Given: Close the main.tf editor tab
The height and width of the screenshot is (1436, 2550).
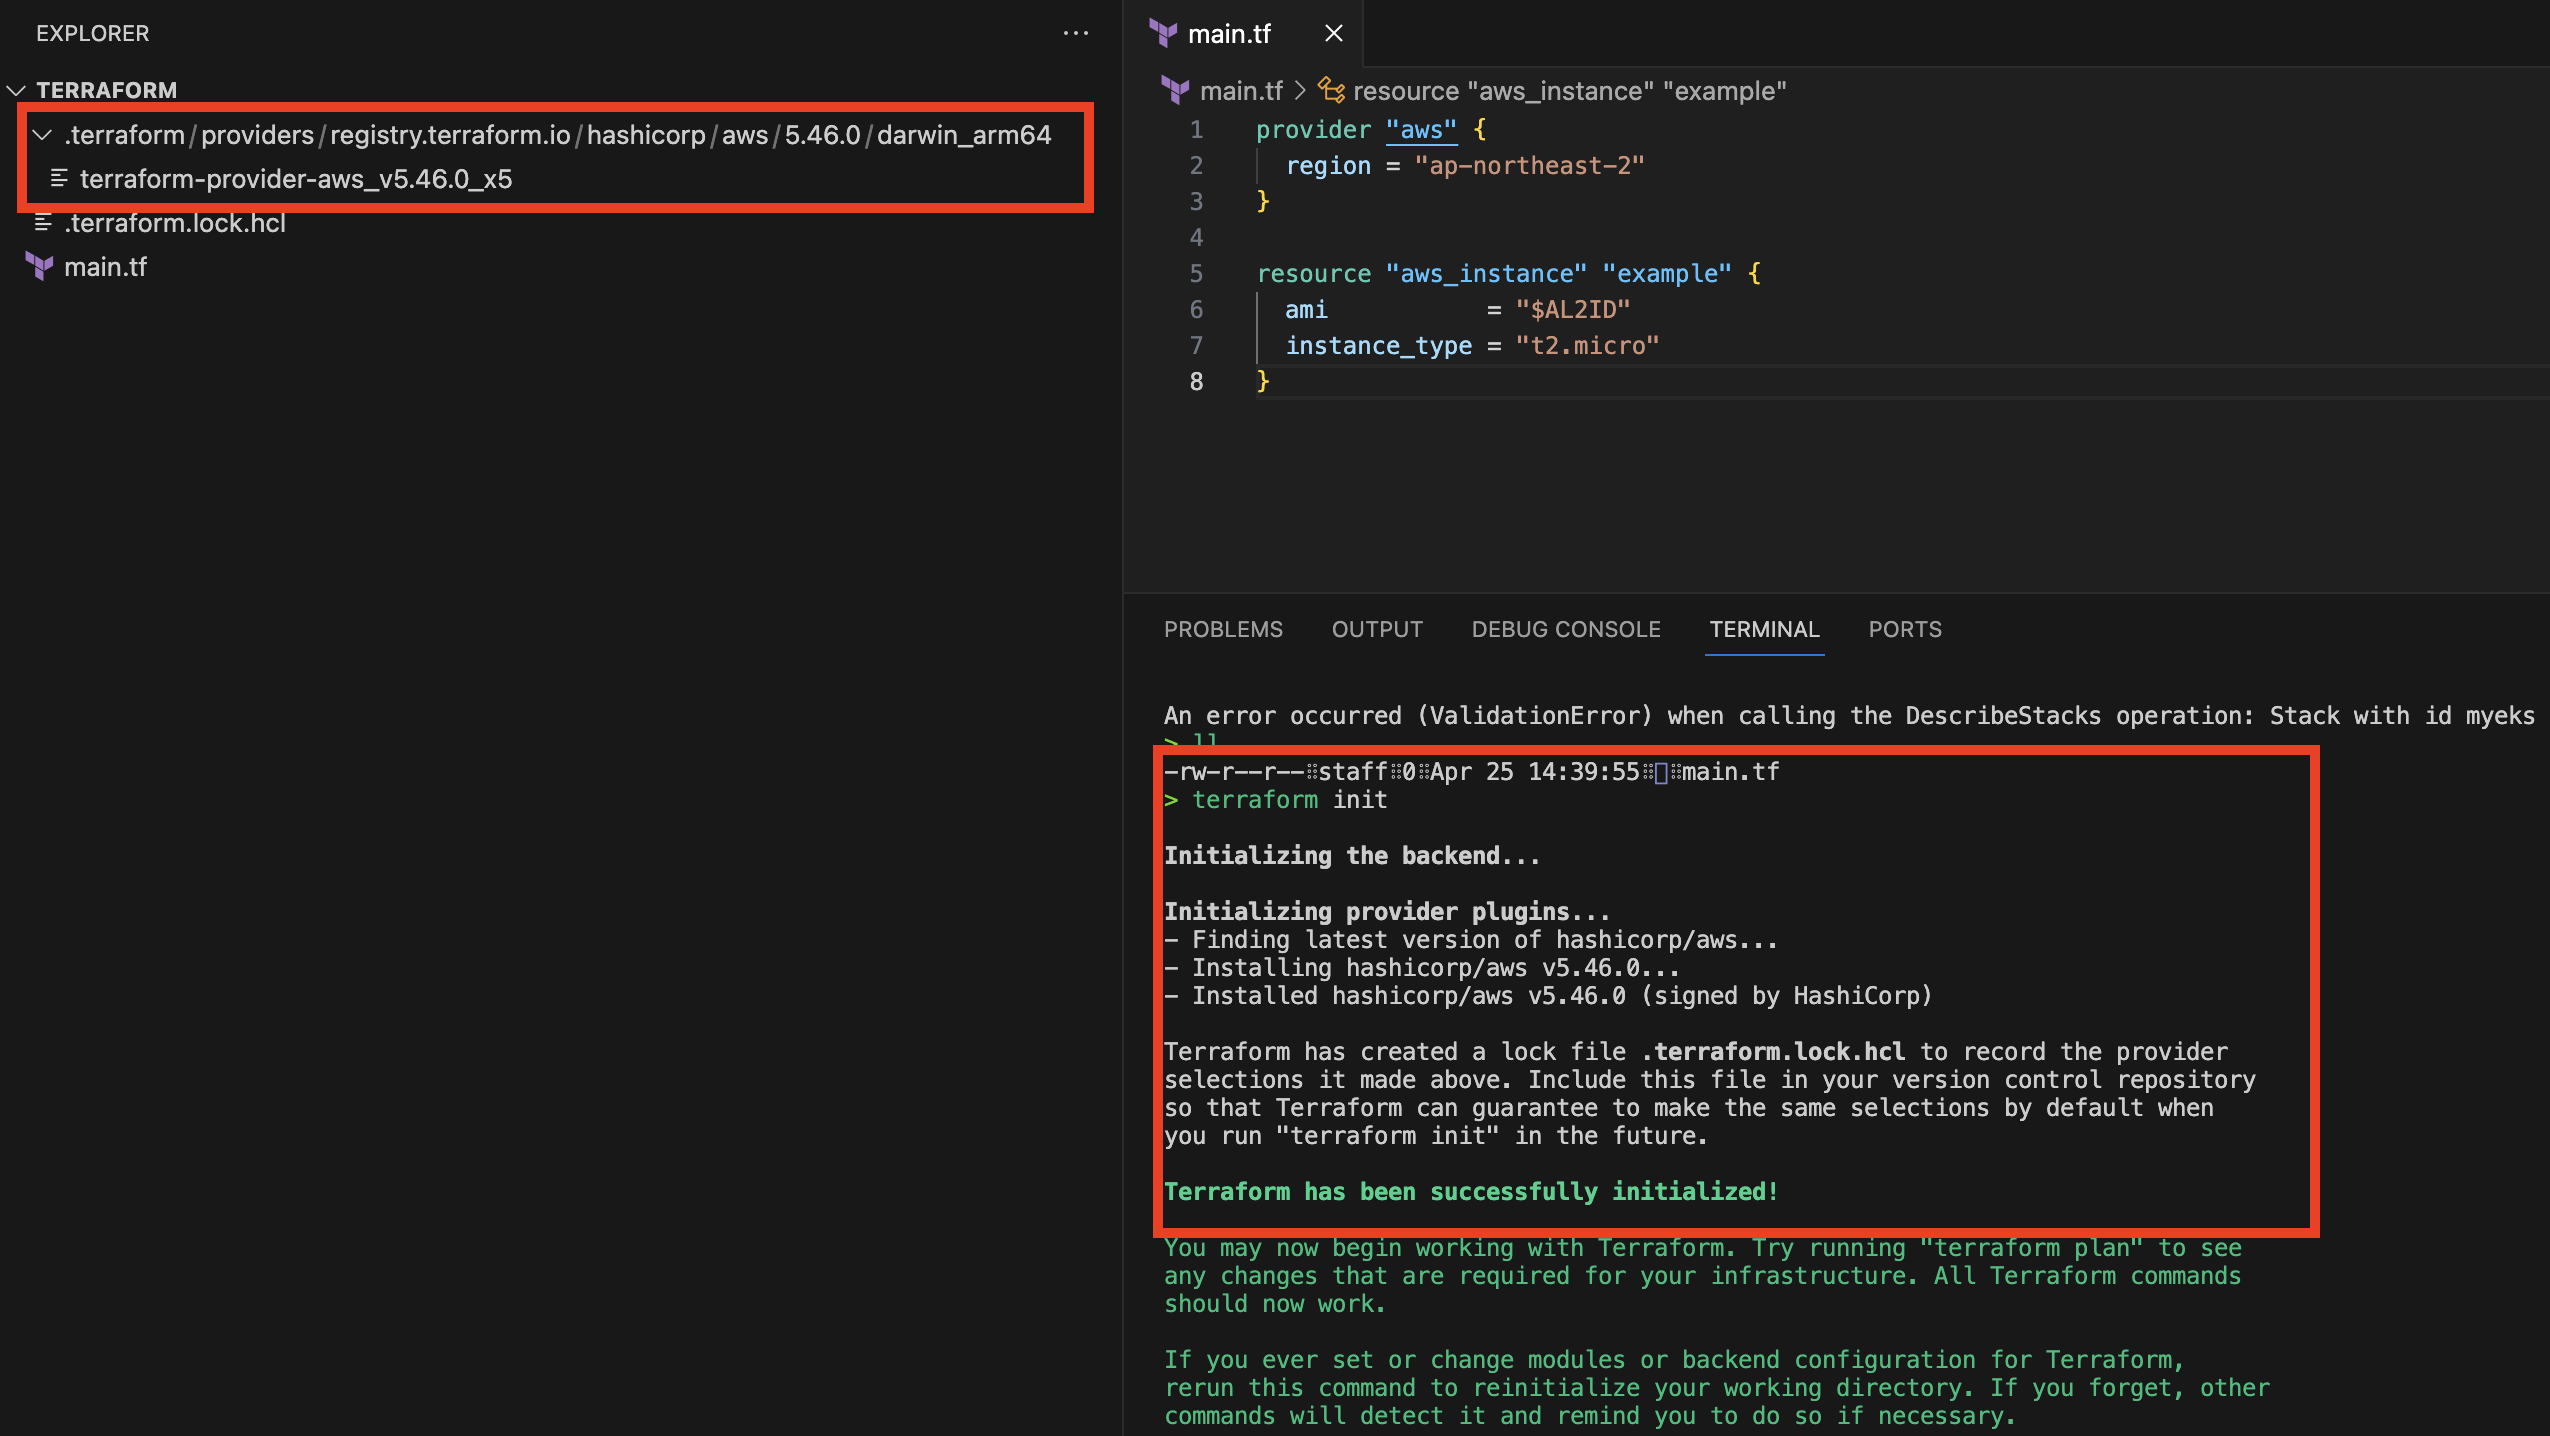Looking at the screenshot, I should pyautogui.click(x=1333, y=33).
